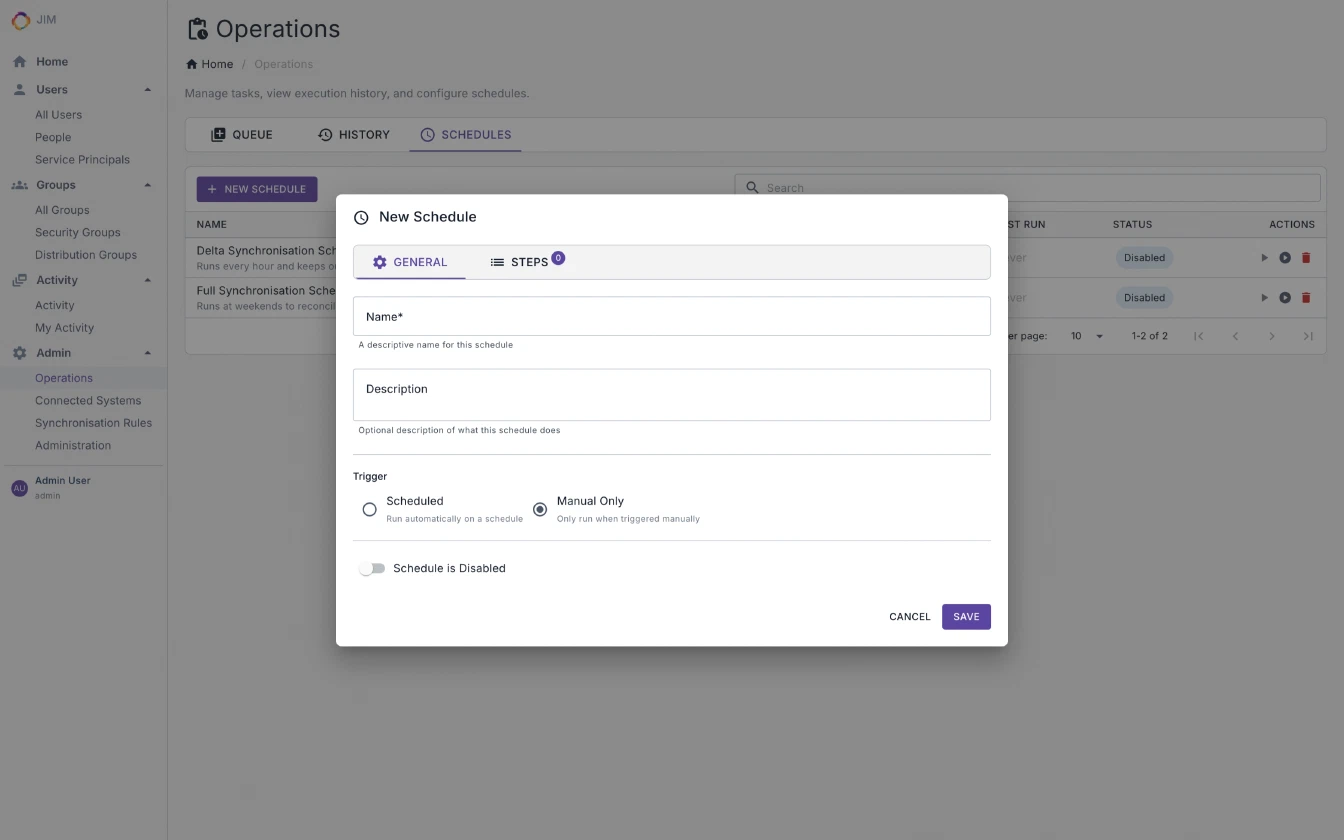Viewport: 1344px width, 840px height.
Task: Delete Delta Synchronisation Schedule using the trash icon
Action: point(1307,257)
